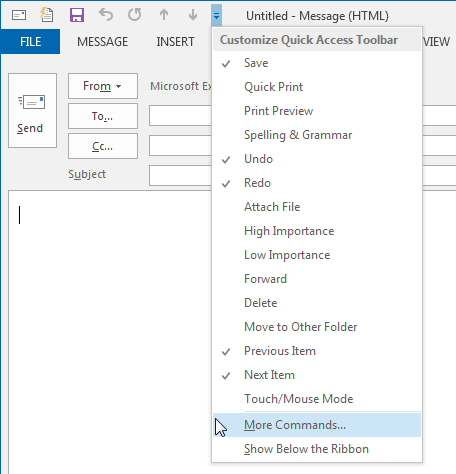Close the Customize Quick Access Toolbar dropdown arrow
Screen dimensions: 456x474
(216, 15)
